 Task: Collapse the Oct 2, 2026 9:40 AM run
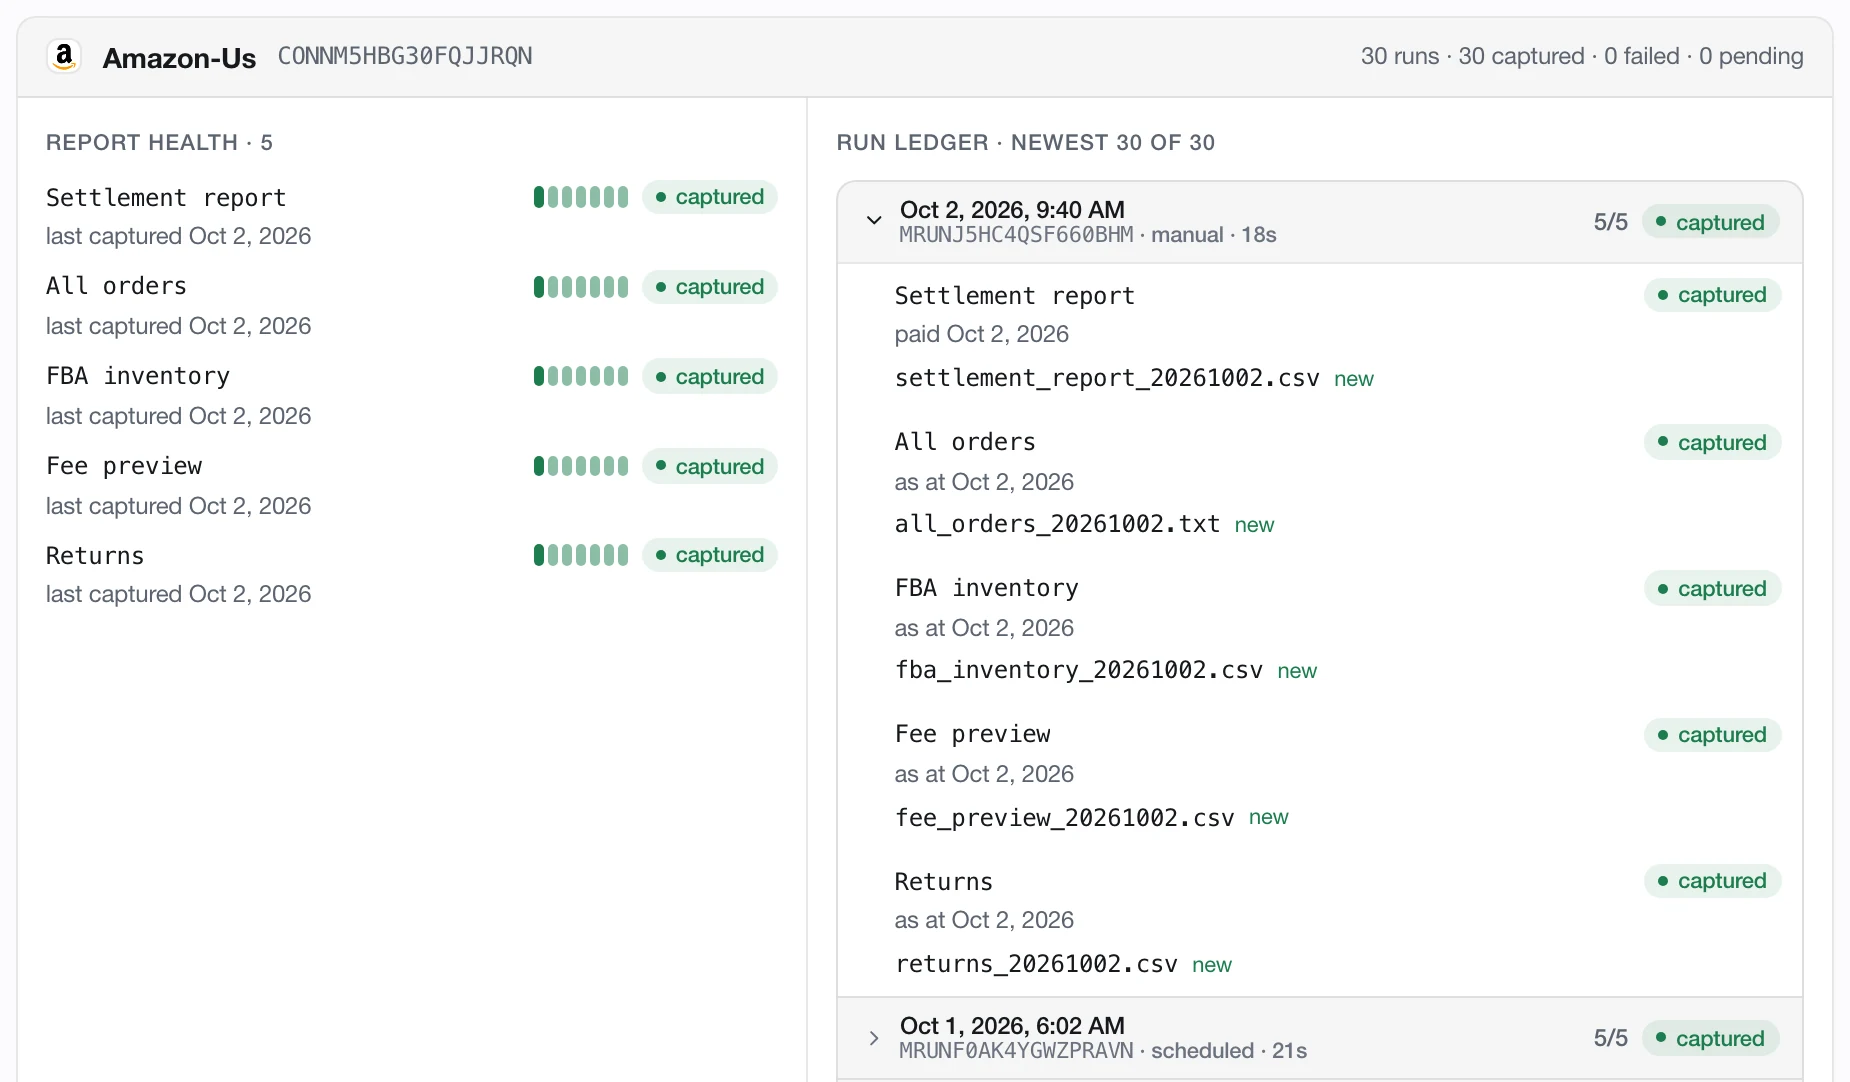pyautogui.click(x=874, y=221)
